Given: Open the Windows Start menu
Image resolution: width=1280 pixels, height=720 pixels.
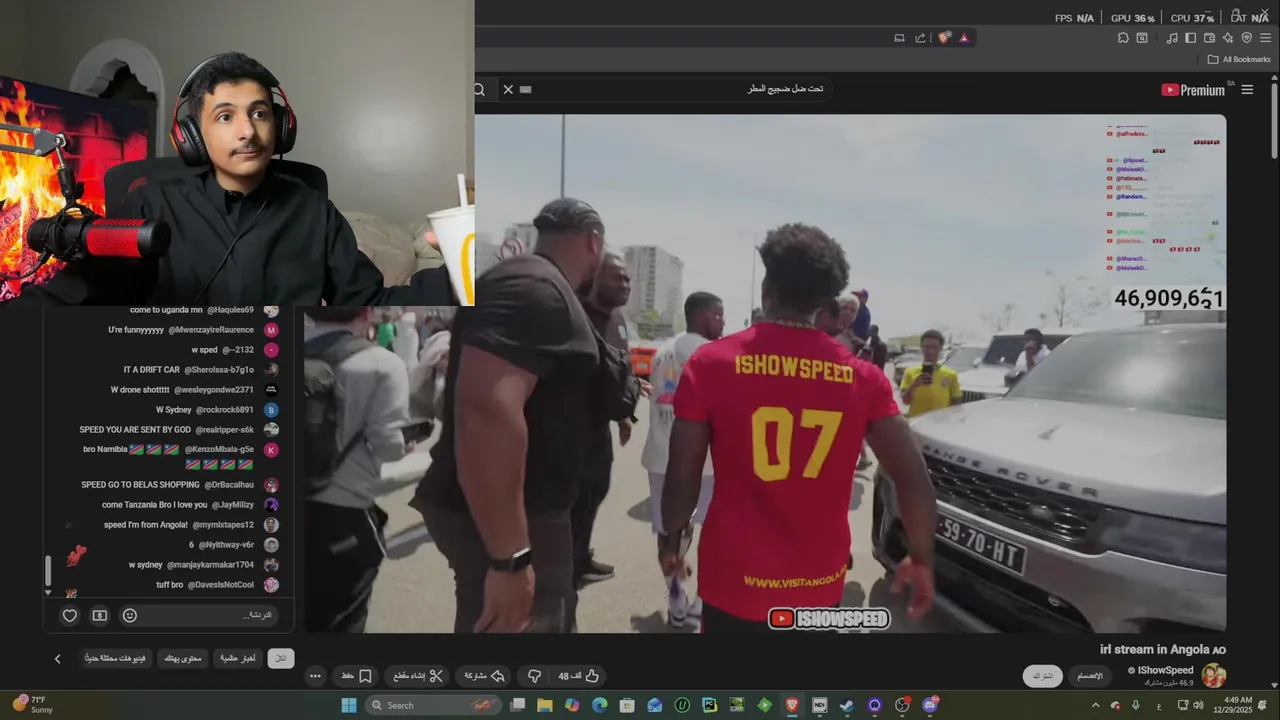Looking at the screenshot, I should coord(349,705).
